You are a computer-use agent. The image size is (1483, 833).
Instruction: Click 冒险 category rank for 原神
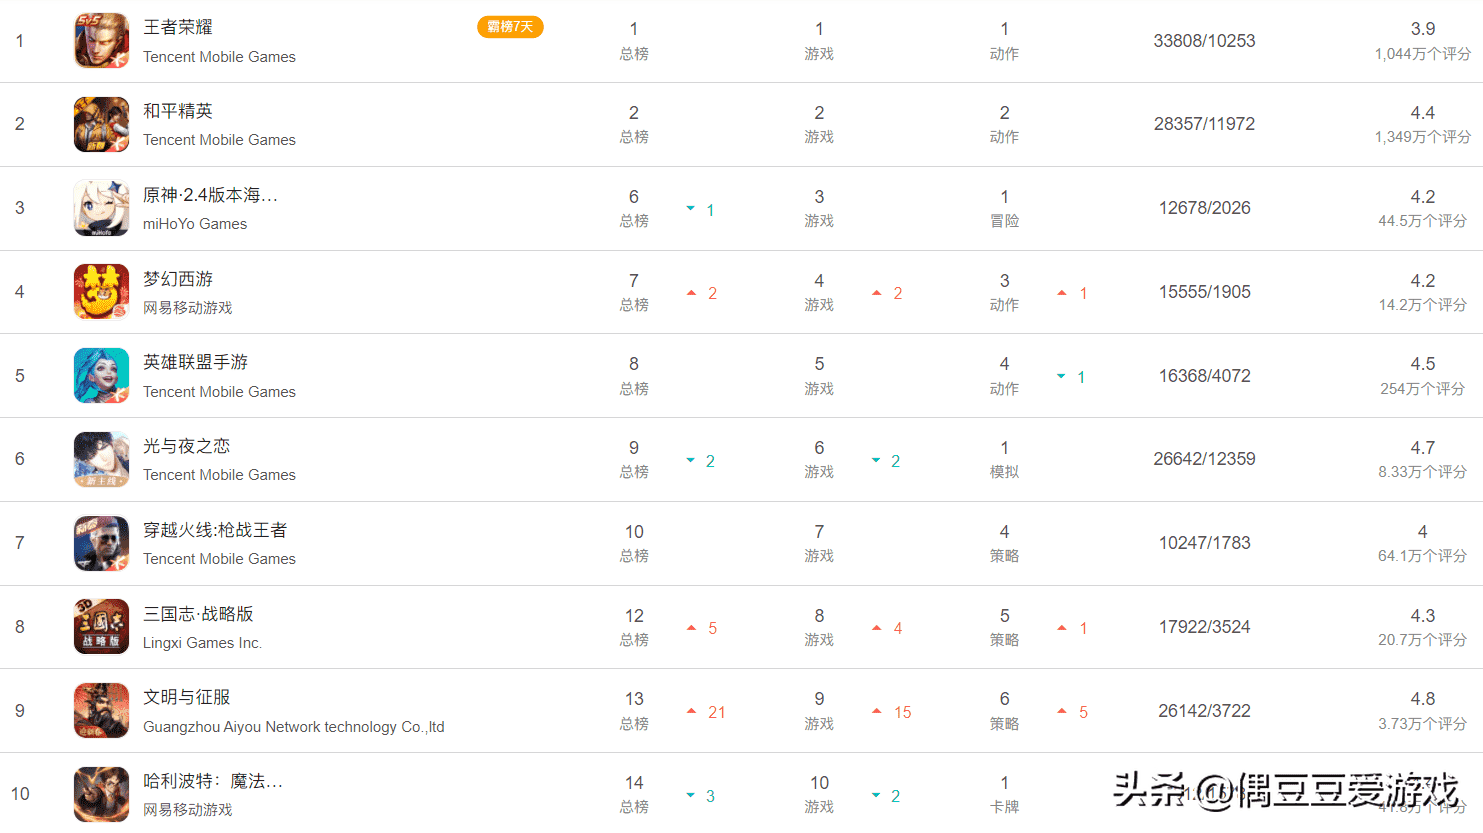[x=1005, y=209]
